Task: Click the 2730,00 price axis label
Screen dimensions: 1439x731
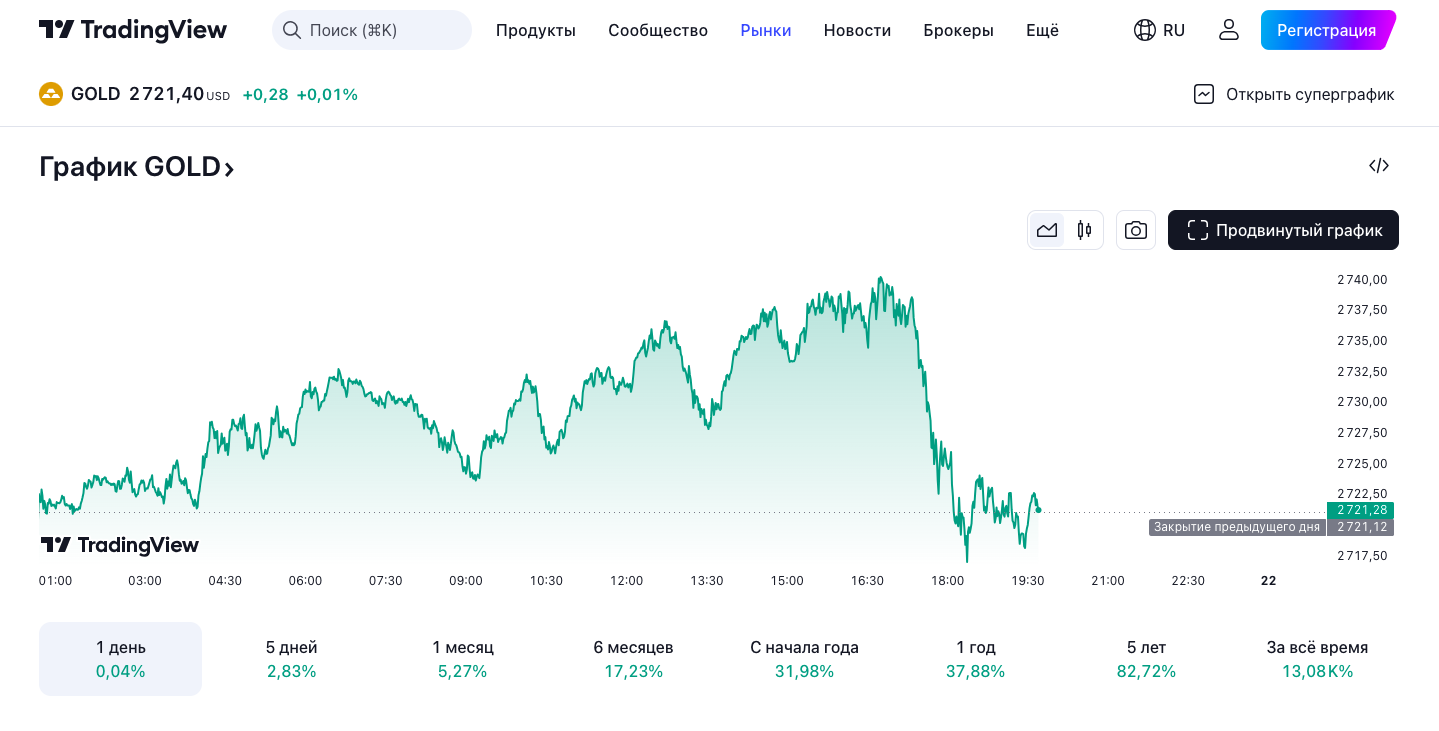Action: [x=1362, y=402]
